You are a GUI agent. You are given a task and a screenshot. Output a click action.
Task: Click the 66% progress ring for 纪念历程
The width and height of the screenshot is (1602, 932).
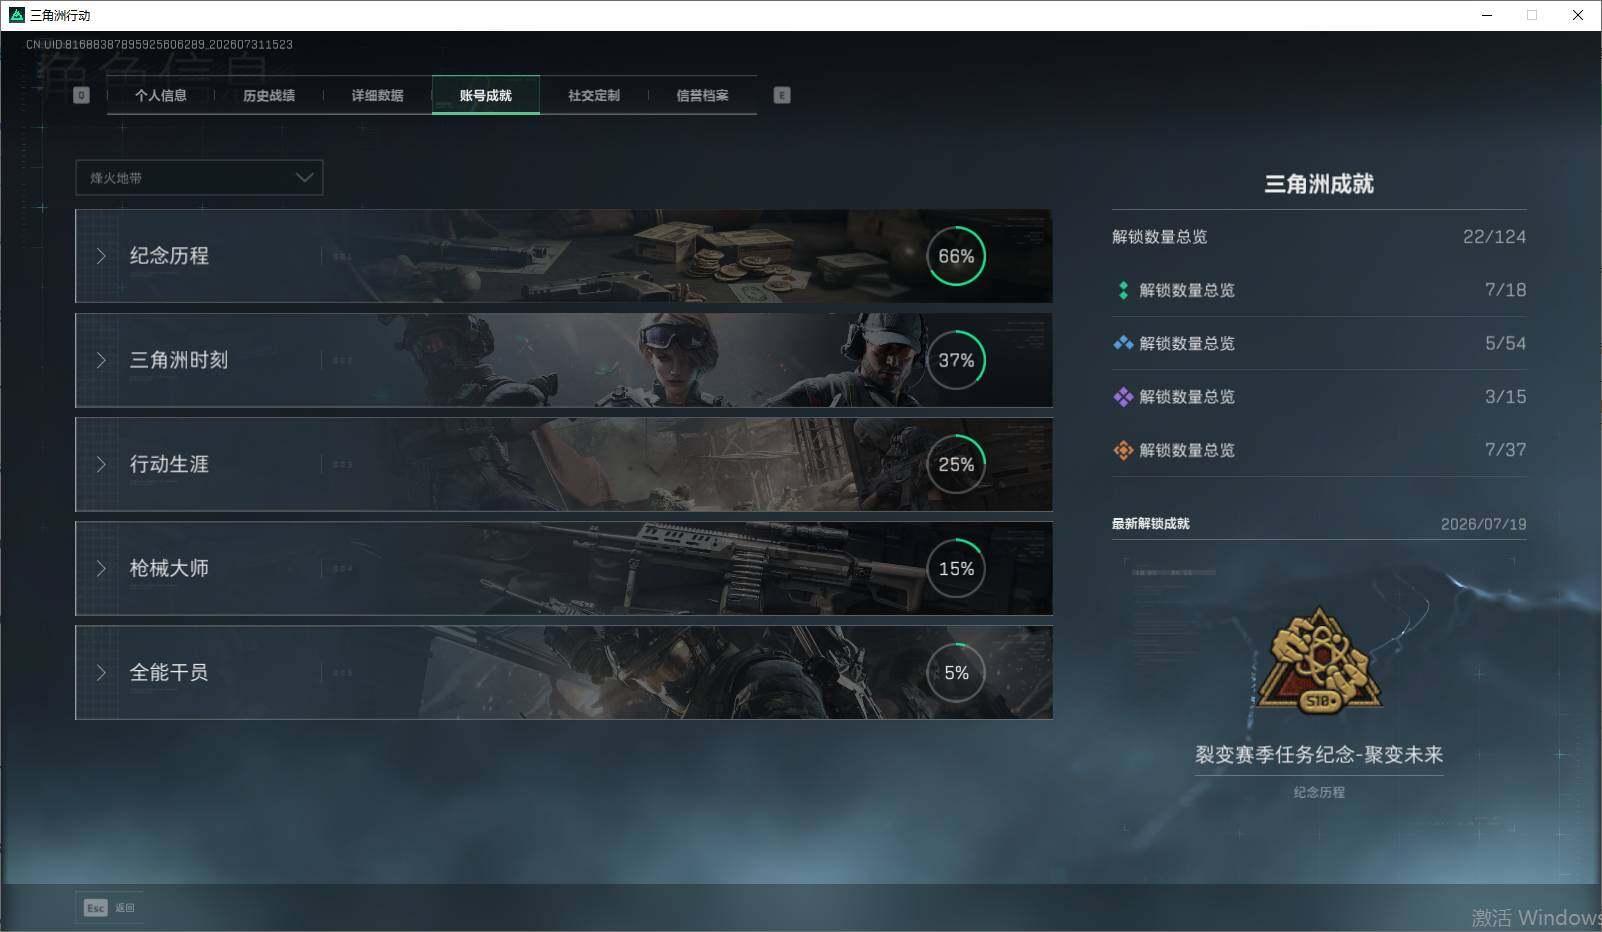pos(956,256)
